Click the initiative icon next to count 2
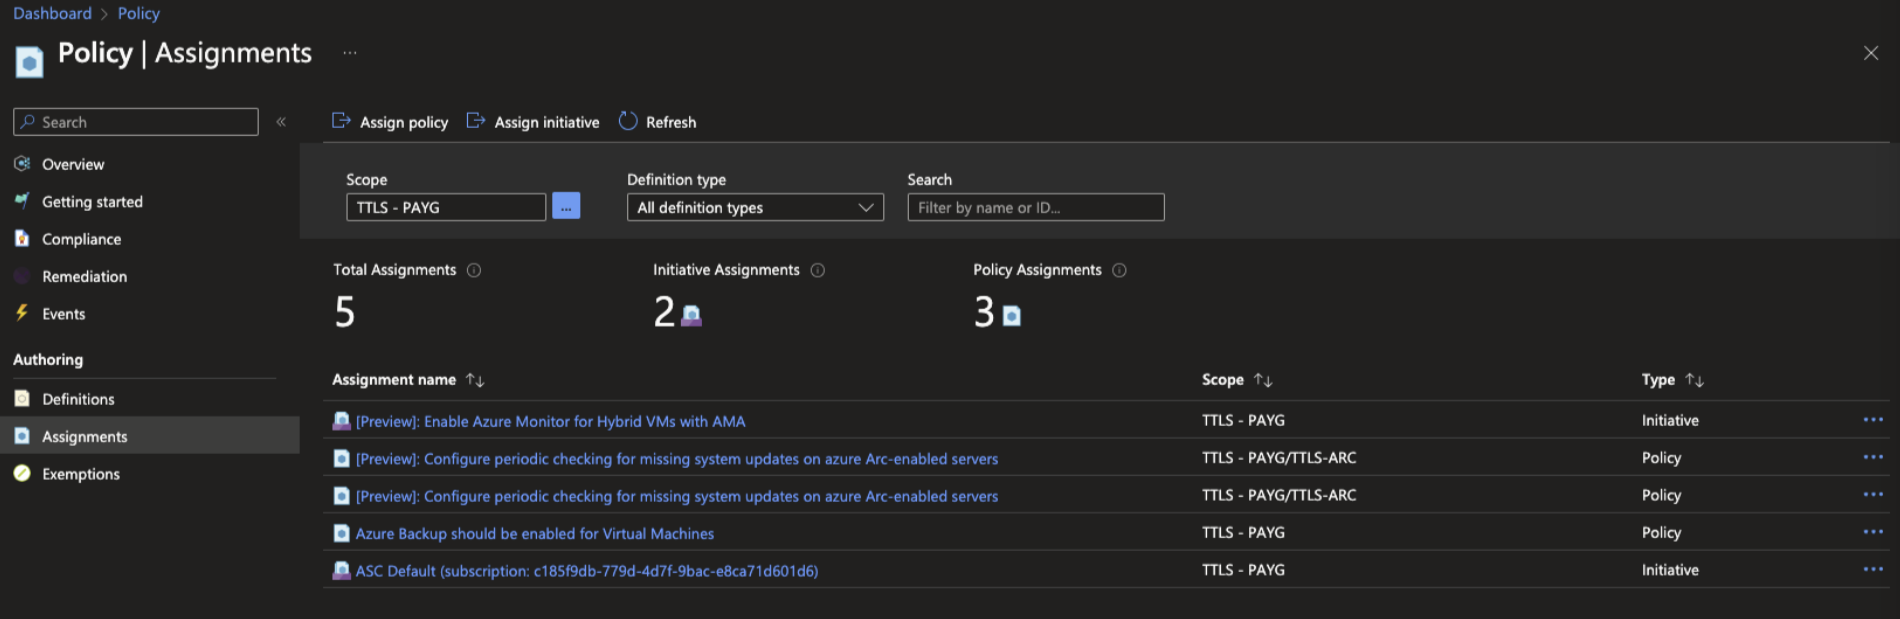The image size is (1900, 619). (x=691, y=316)
